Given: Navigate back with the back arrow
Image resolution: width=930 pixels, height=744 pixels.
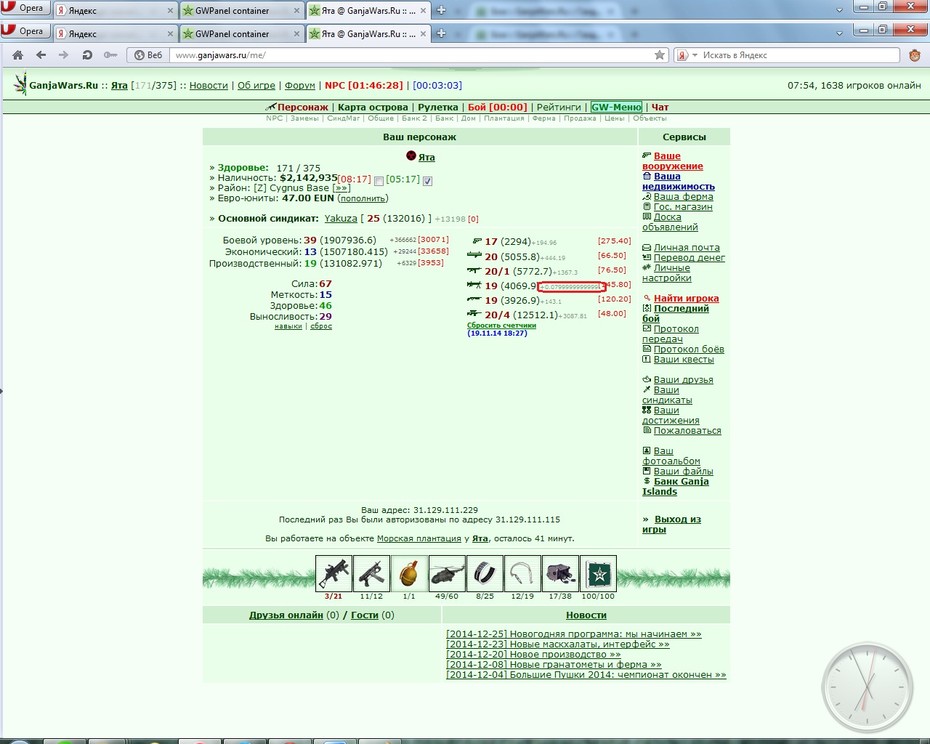Looking at the screenshot, I should click(41, 55).
